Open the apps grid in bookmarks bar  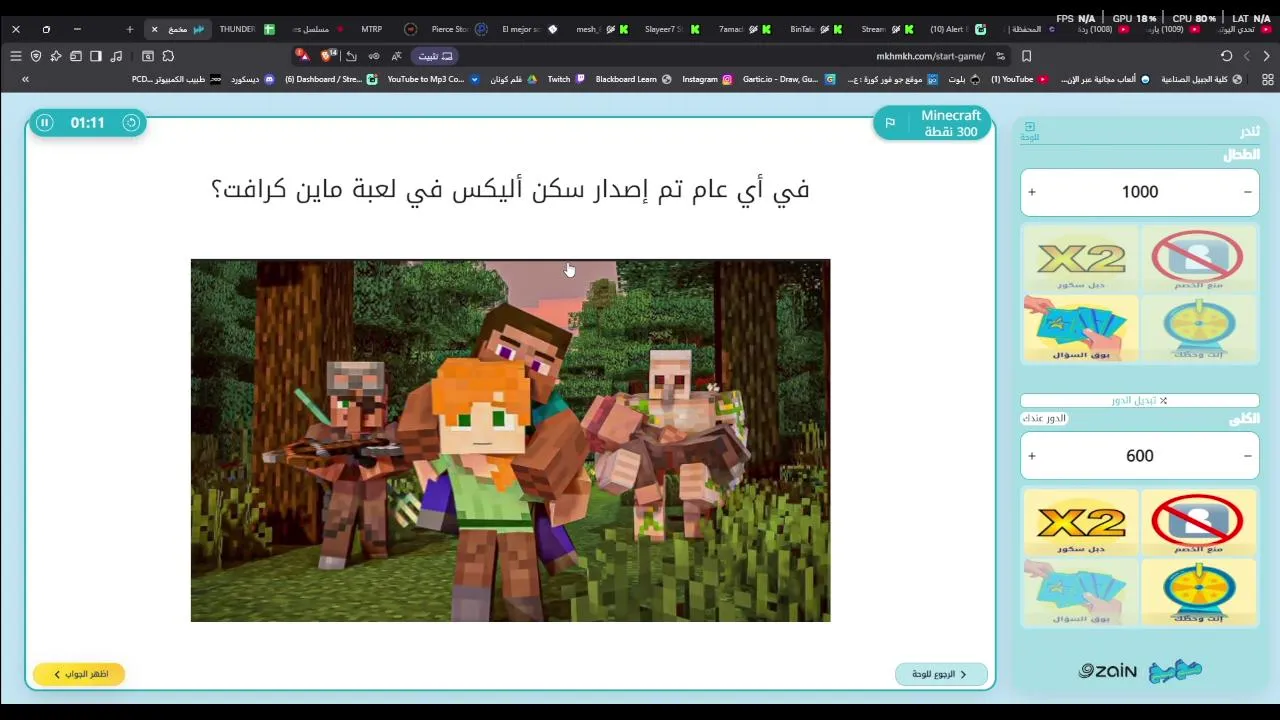click(x=1267, y=79)
